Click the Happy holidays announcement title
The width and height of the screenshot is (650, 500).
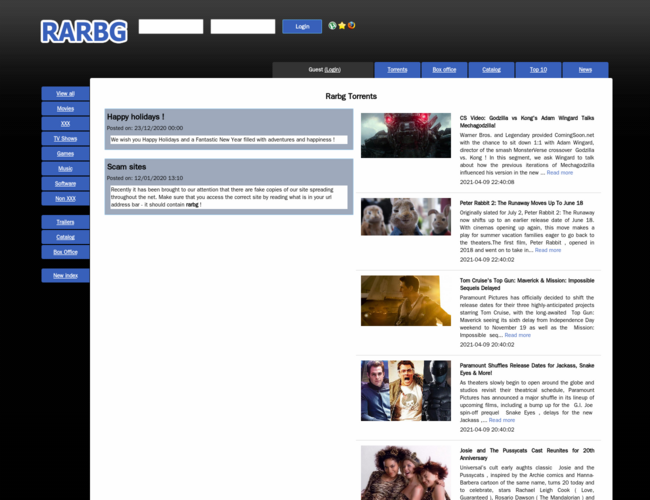pos(136,117)
